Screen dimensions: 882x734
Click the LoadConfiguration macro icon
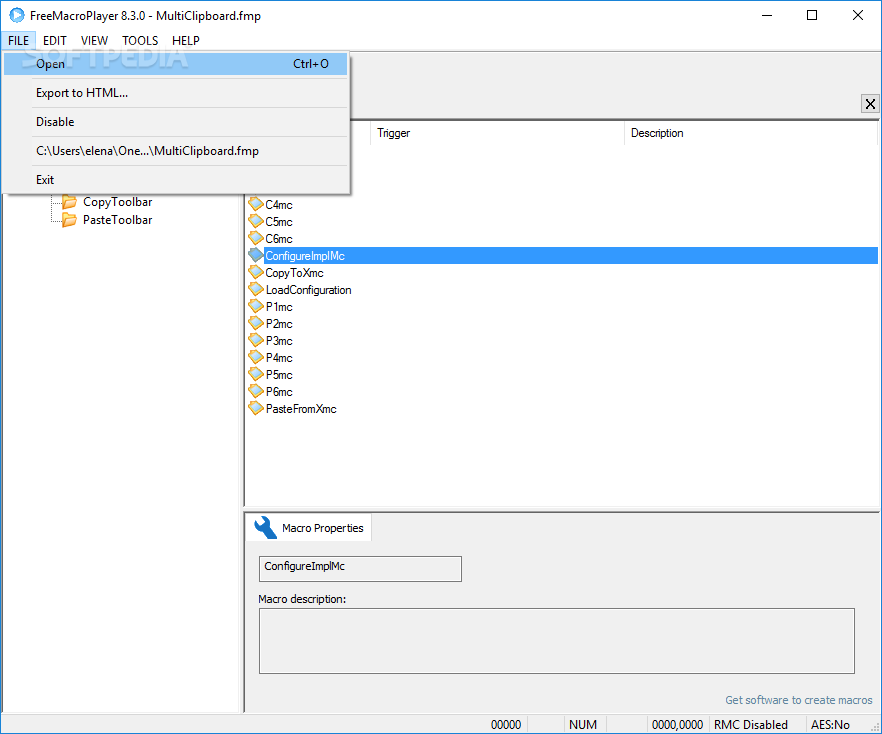pos(256,289)
